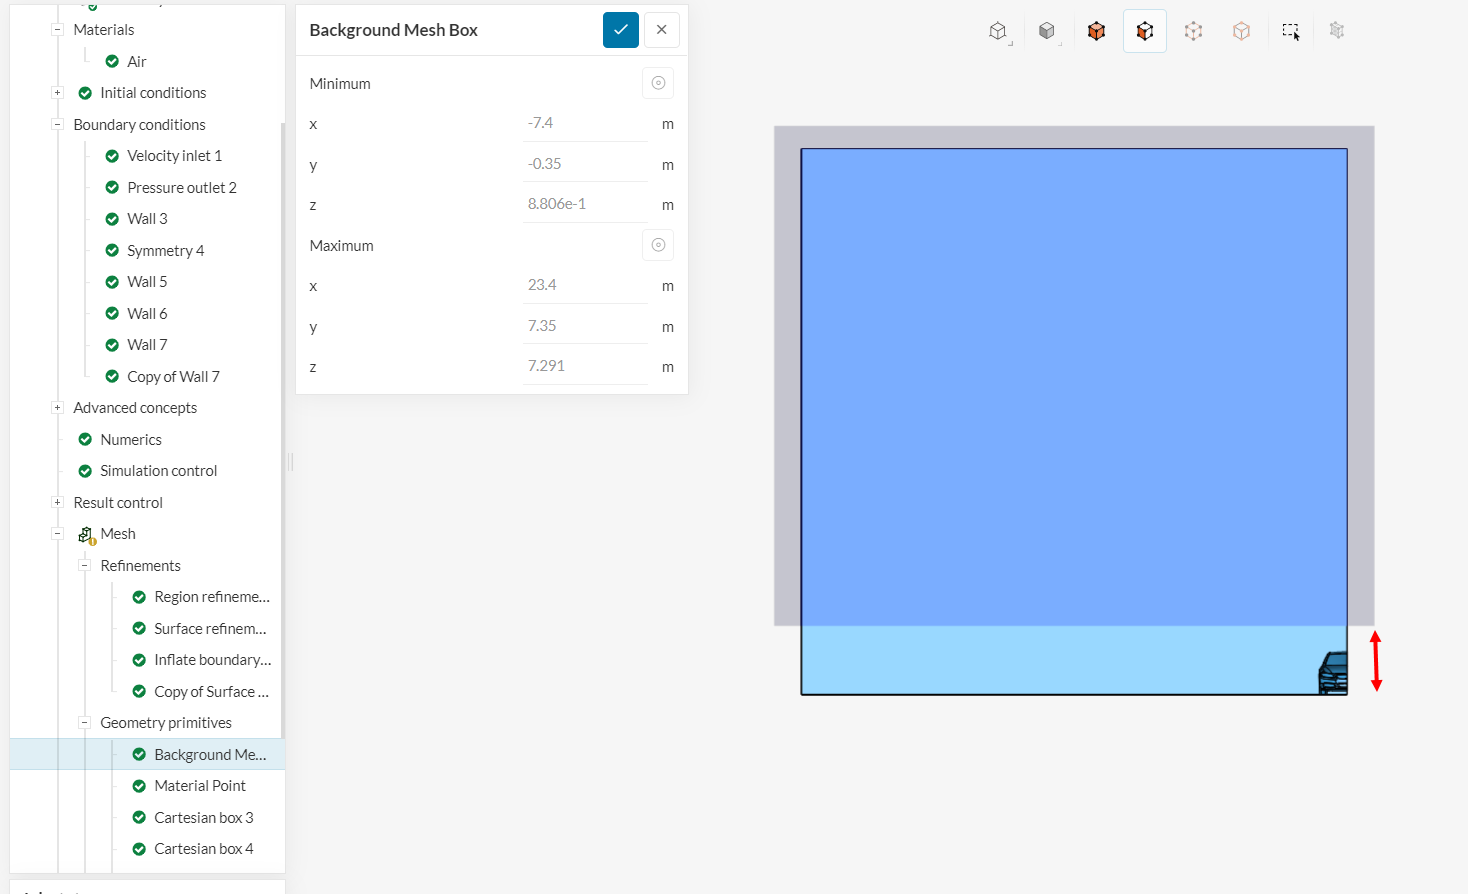Open Inflate boundary layer item

coord(213,660)
